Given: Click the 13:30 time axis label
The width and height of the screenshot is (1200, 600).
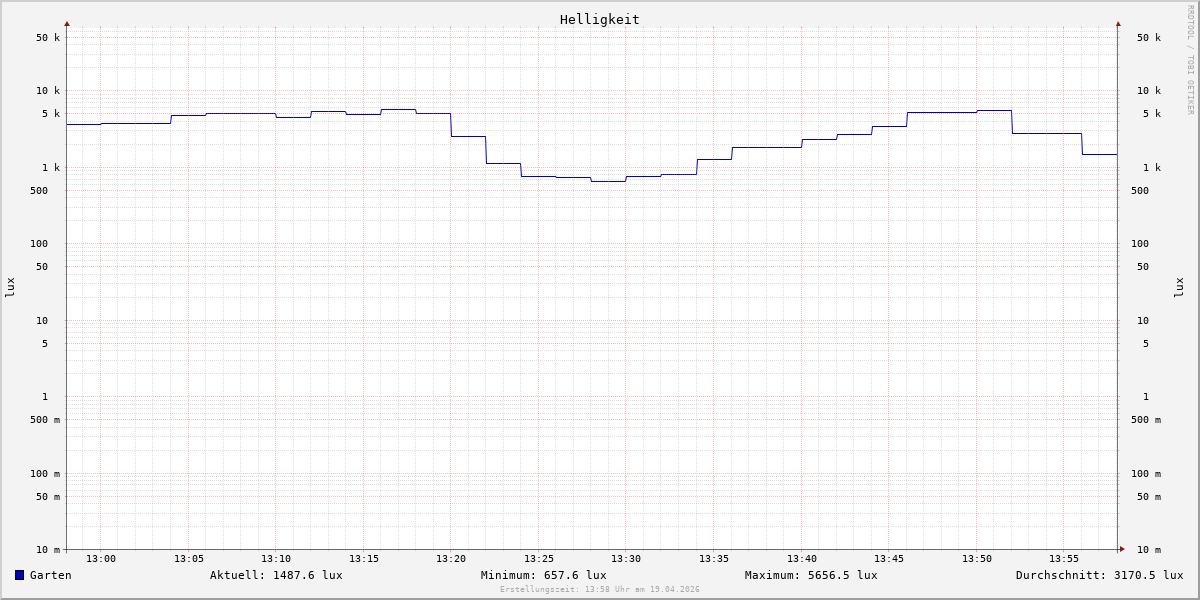Looking at the screenshot, I should click(626, 559).
